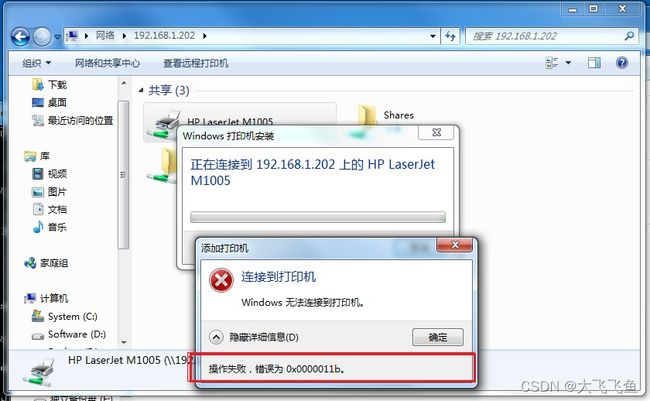Viewport: 650px width, 401px height.
Task: Close the 添加打印机 error dialog
Action: pos(454,245)
